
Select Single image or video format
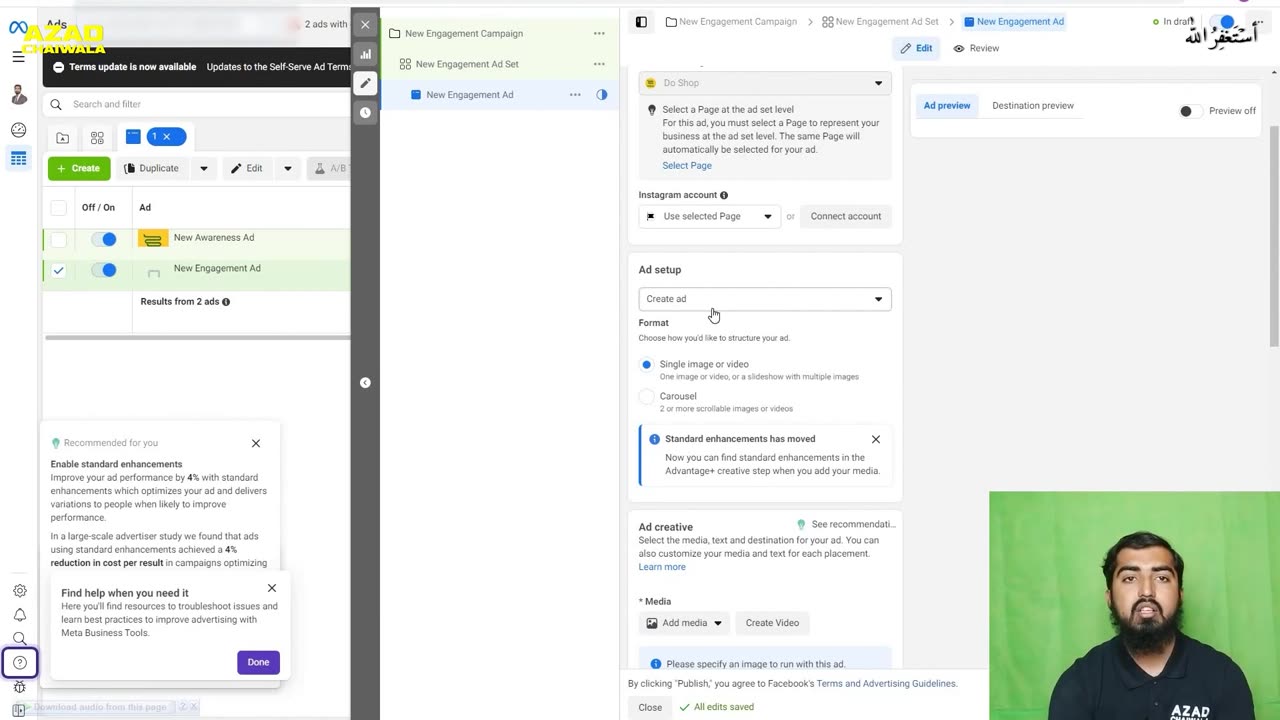[646, 365]
